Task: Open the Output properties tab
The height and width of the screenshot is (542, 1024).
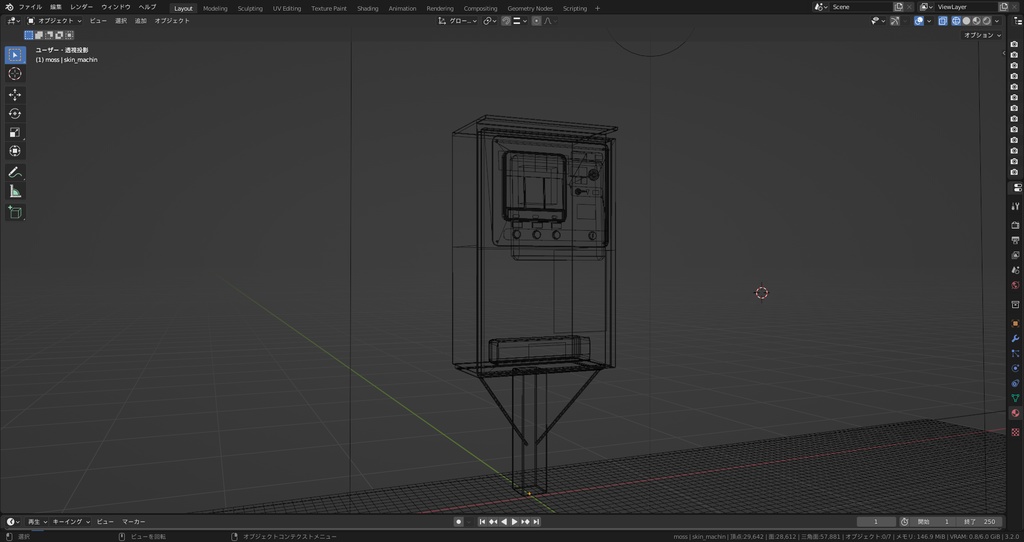Action: [1015, 240]
